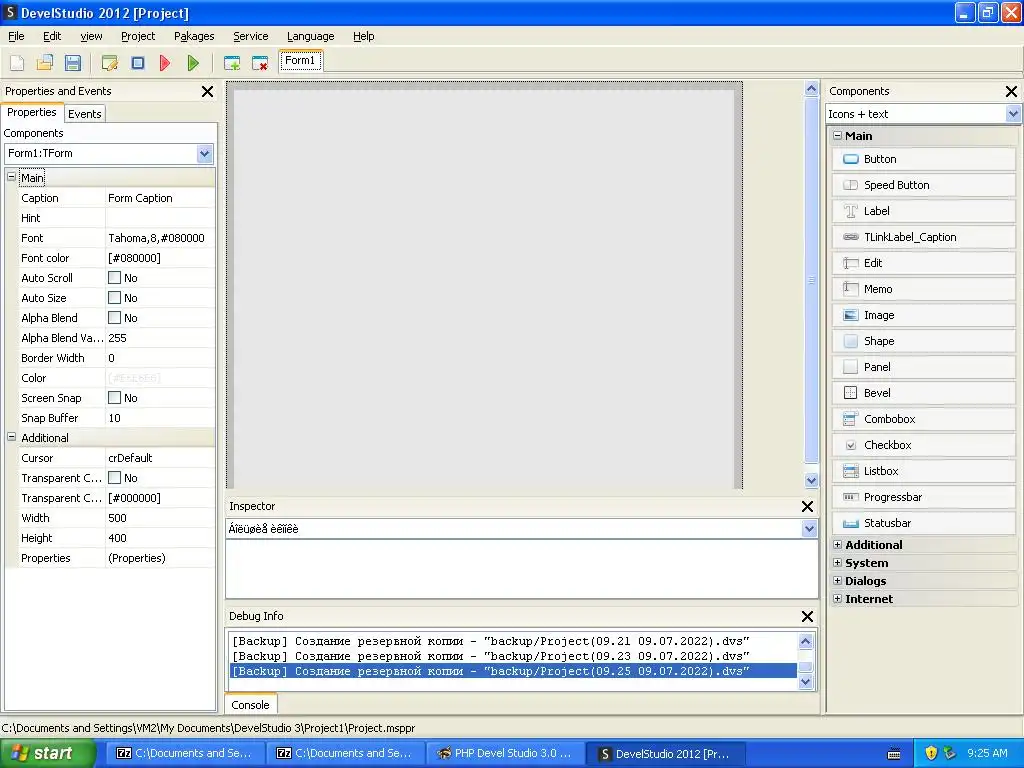
Task: Open the Service menu
Action: pos(251,36)
